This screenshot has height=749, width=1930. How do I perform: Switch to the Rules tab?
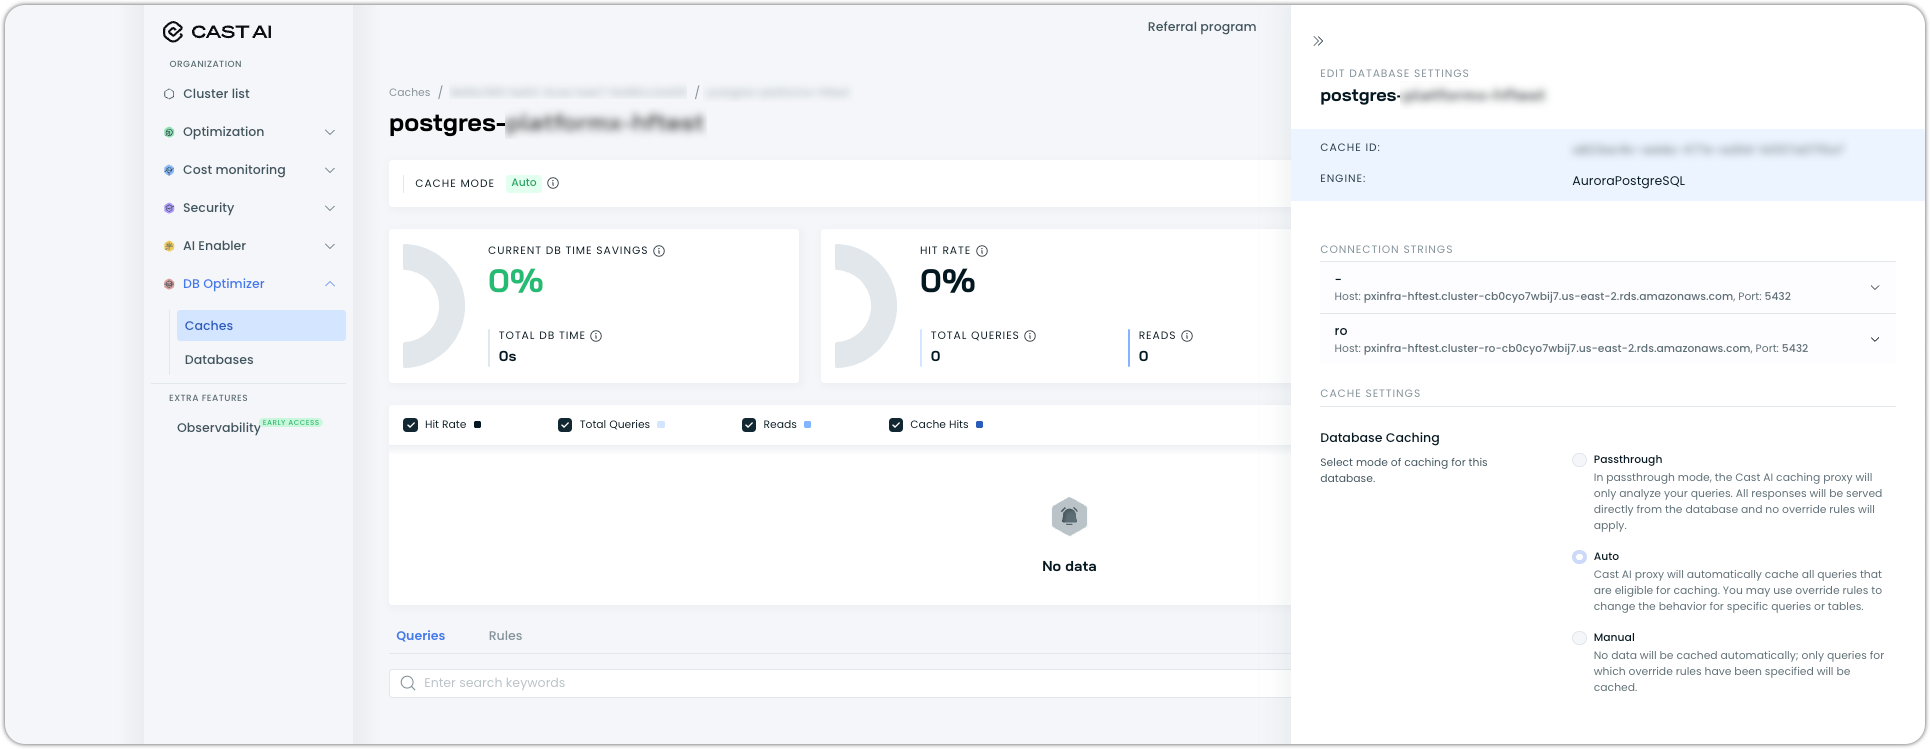tap(505, 636)
